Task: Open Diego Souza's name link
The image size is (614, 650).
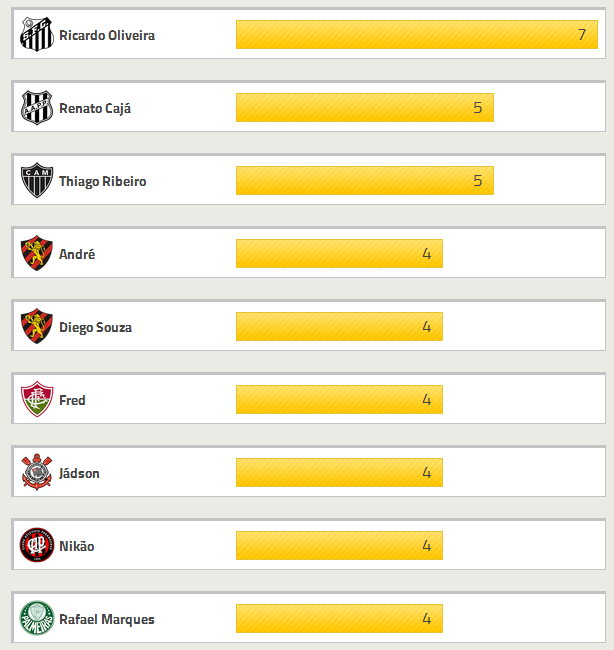Action: (x=95, y=327)
